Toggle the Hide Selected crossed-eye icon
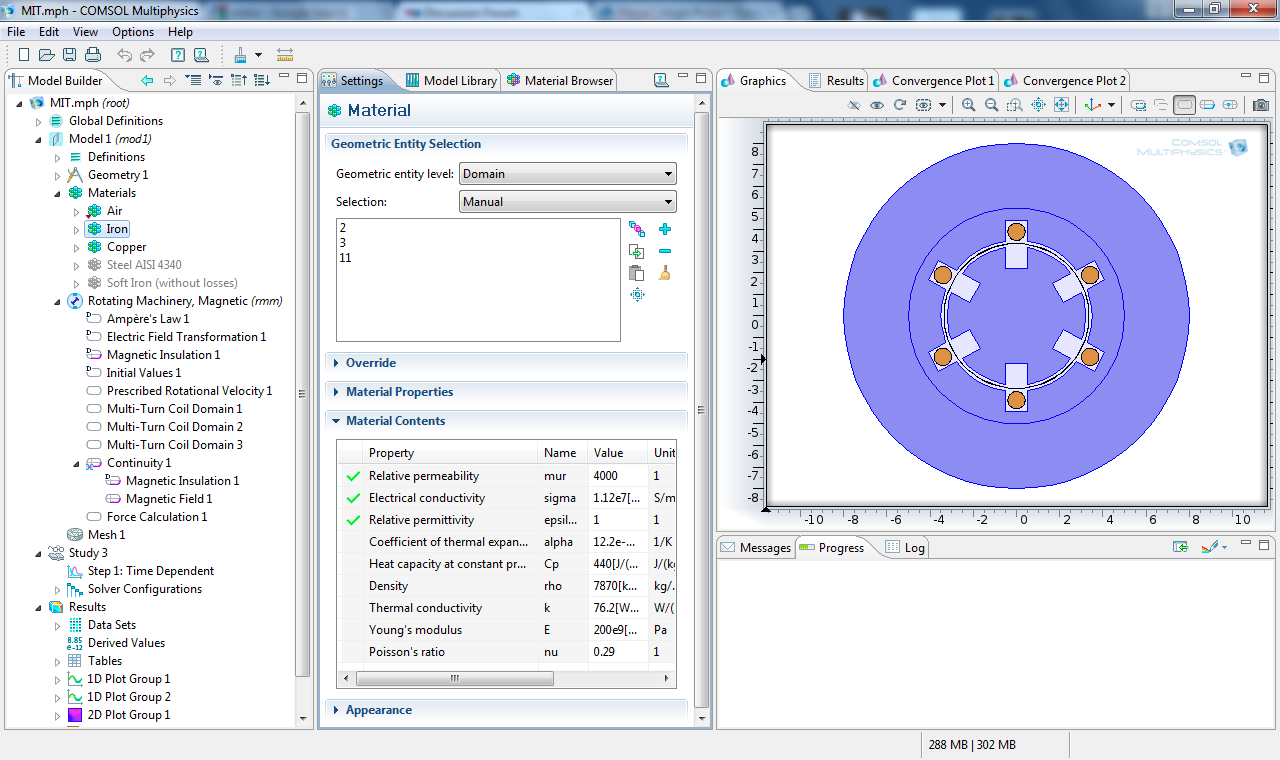Screen dimensions: 1280x760 [x=854, y=105]
